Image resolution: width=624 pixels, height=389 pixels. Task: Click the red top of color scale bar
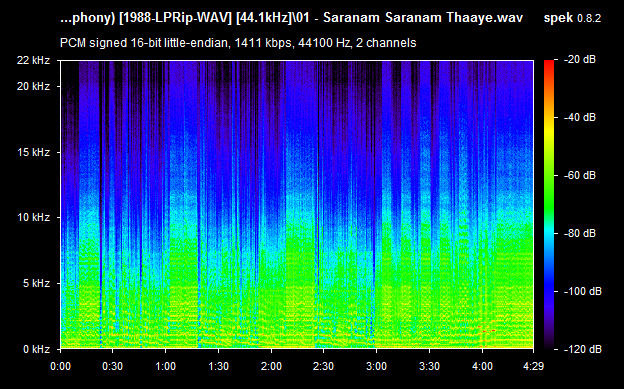[x=549, y=62]
